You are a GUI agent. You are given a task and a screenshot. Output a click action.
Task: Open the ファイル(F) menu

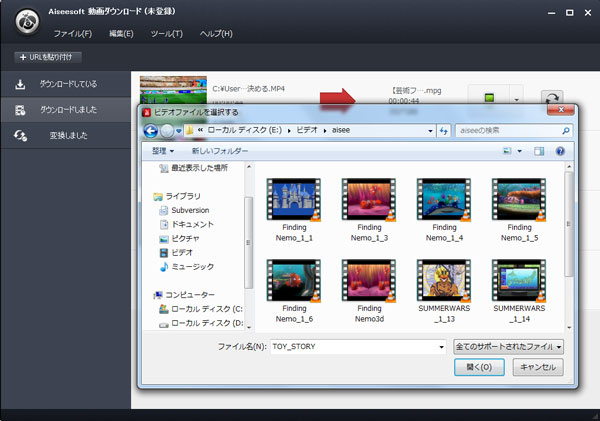click(x=69, y=34)
